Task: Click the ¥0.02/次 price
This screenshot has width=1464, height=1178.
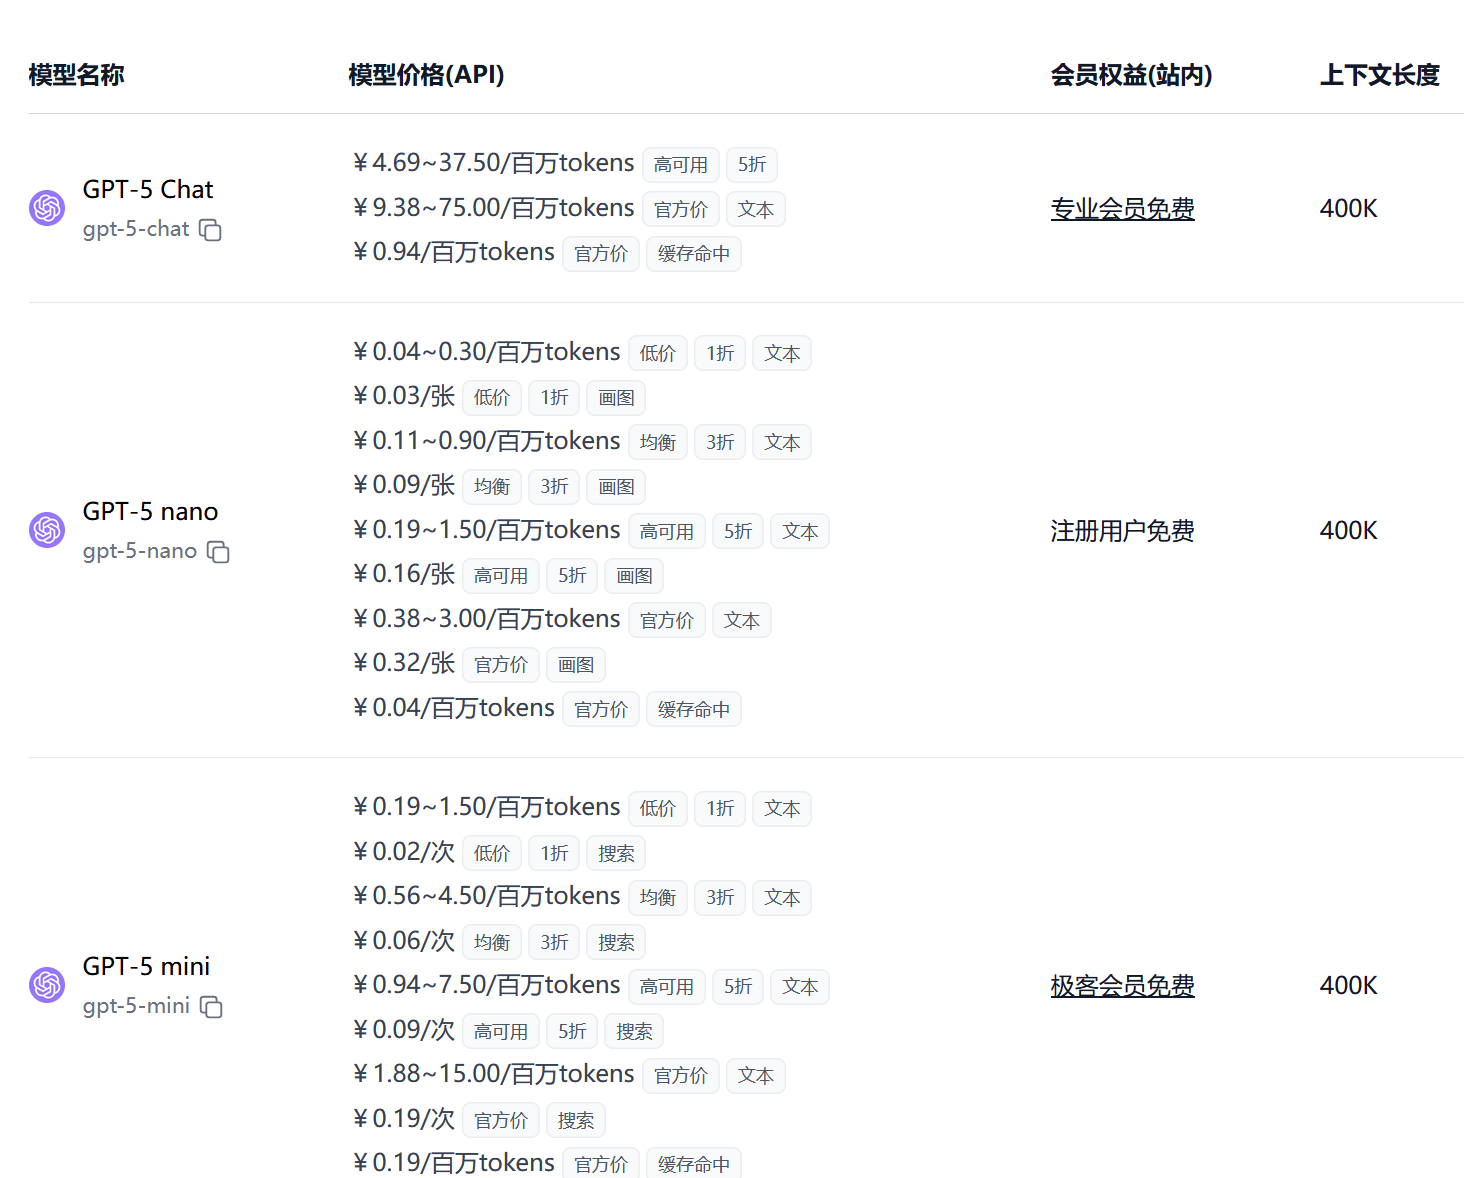Action: pyautogui.click(x=404, y=852)
